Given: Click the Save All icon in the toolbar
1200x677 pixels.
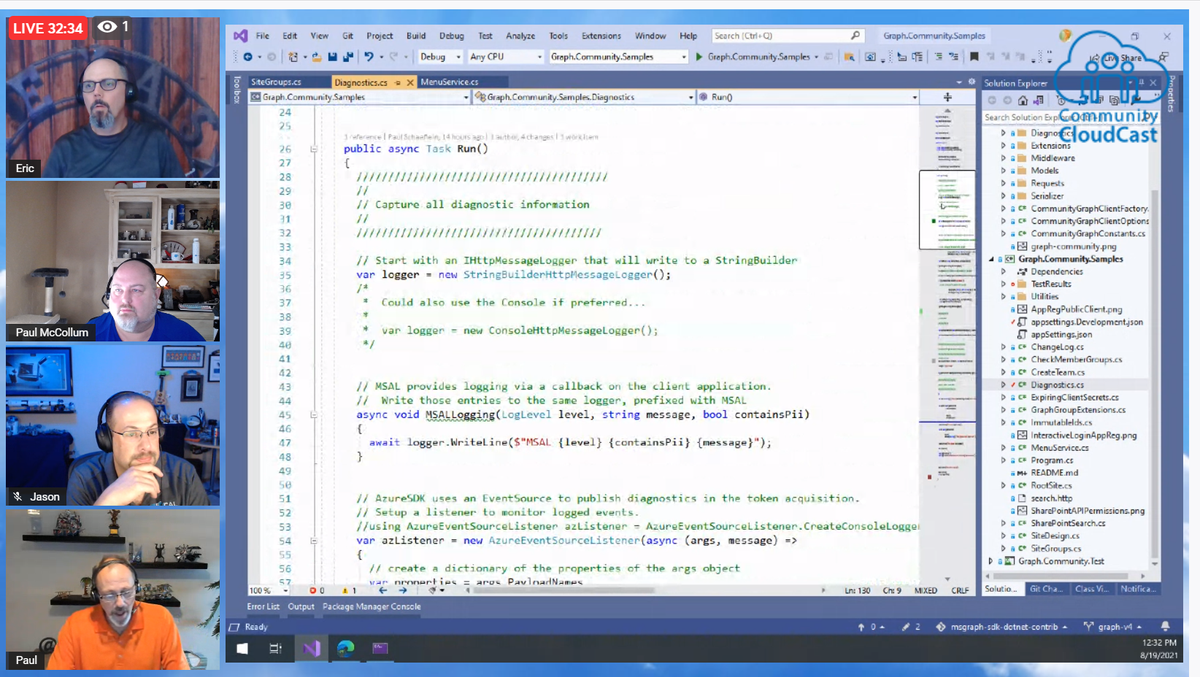Looking at the screenshot, I should [x=346, y=58].
